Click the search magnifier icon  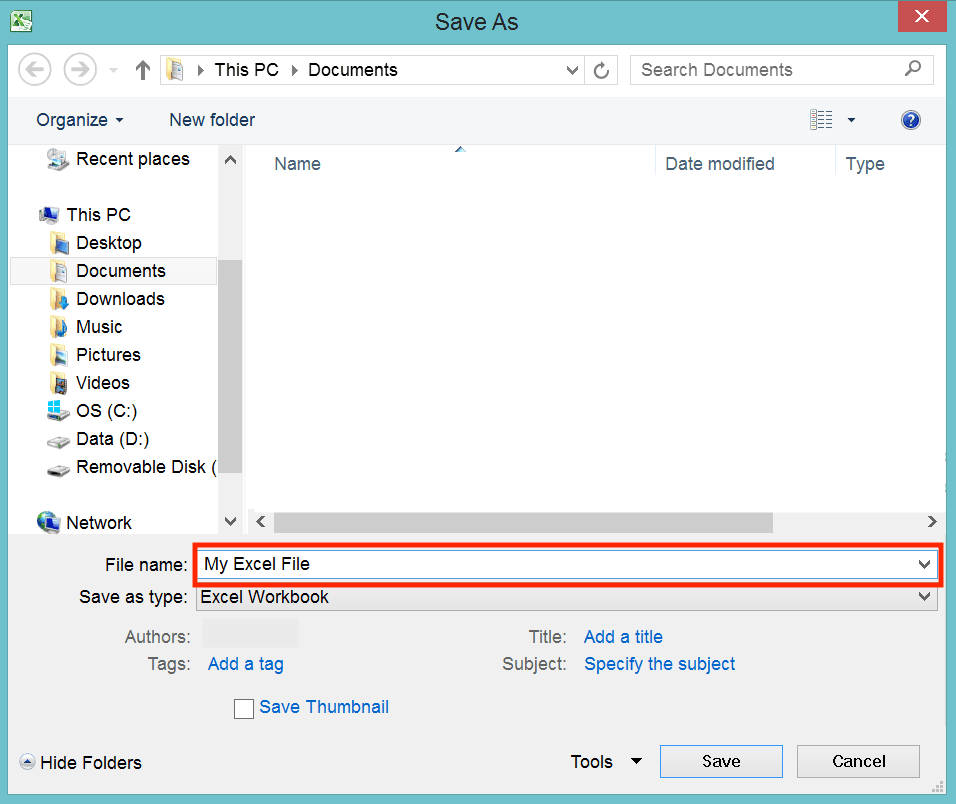click(x=913, y=69)
